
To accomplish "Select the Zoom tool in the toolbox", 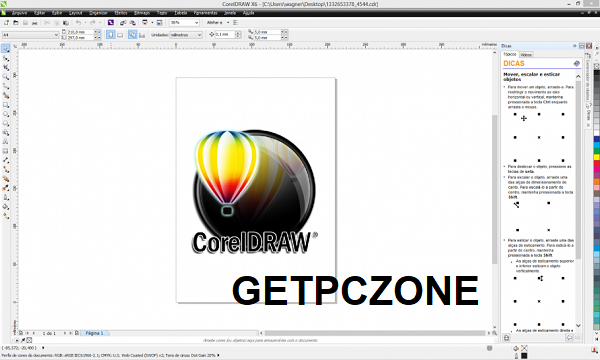I will [6, 77].
